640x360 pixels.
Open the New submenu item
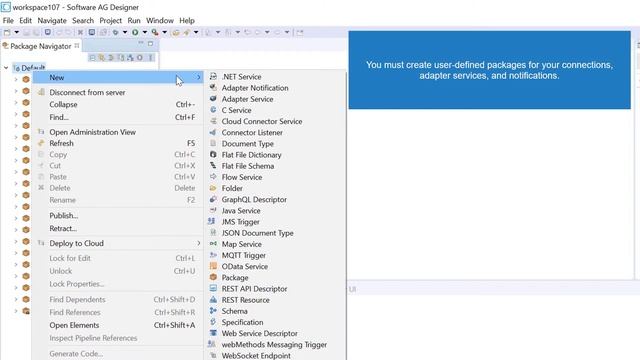point(118,78)
